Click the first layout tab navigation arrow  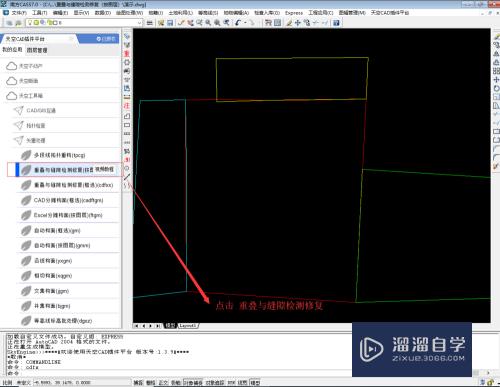pyautogui.click(x=136, y=326)
